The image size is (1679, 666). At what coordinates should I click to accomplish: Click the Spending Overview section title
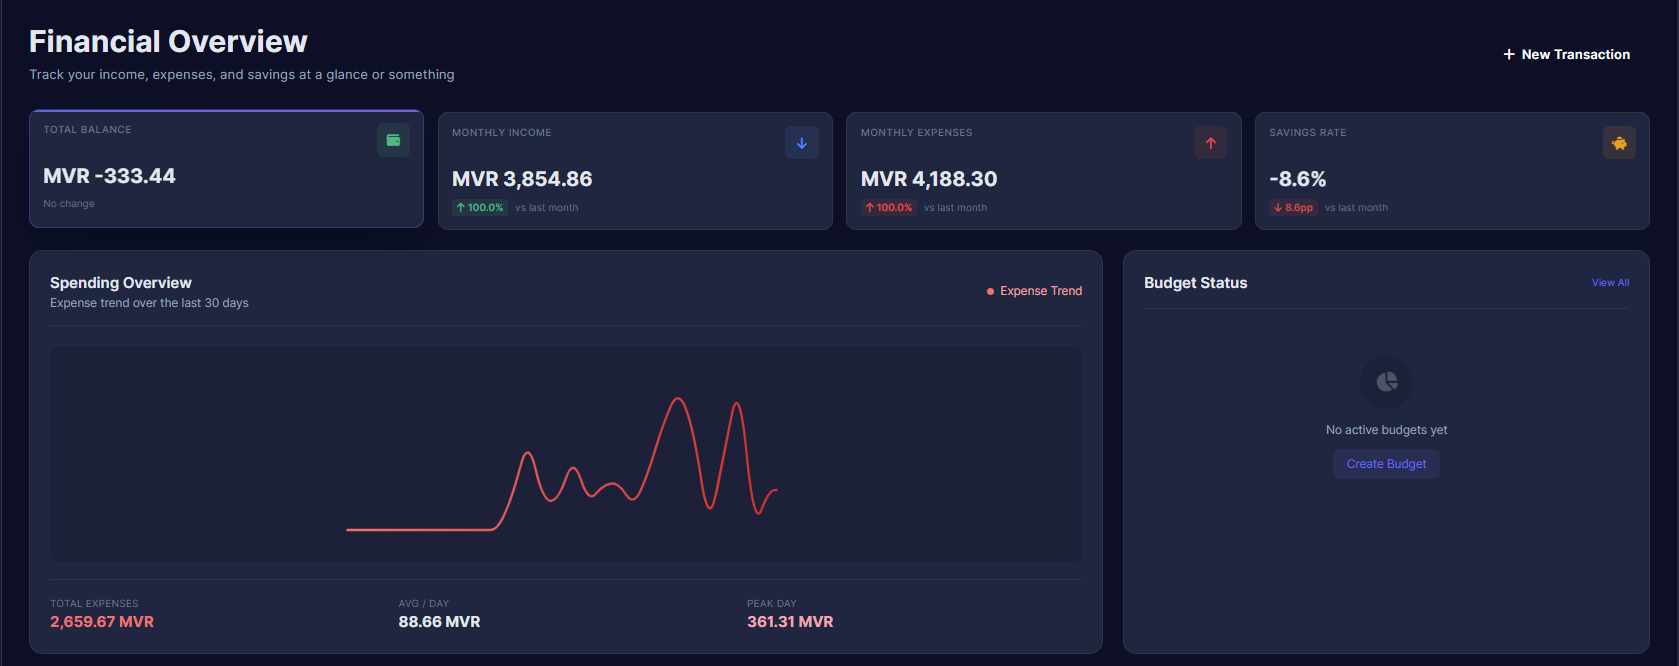(121, 283)
